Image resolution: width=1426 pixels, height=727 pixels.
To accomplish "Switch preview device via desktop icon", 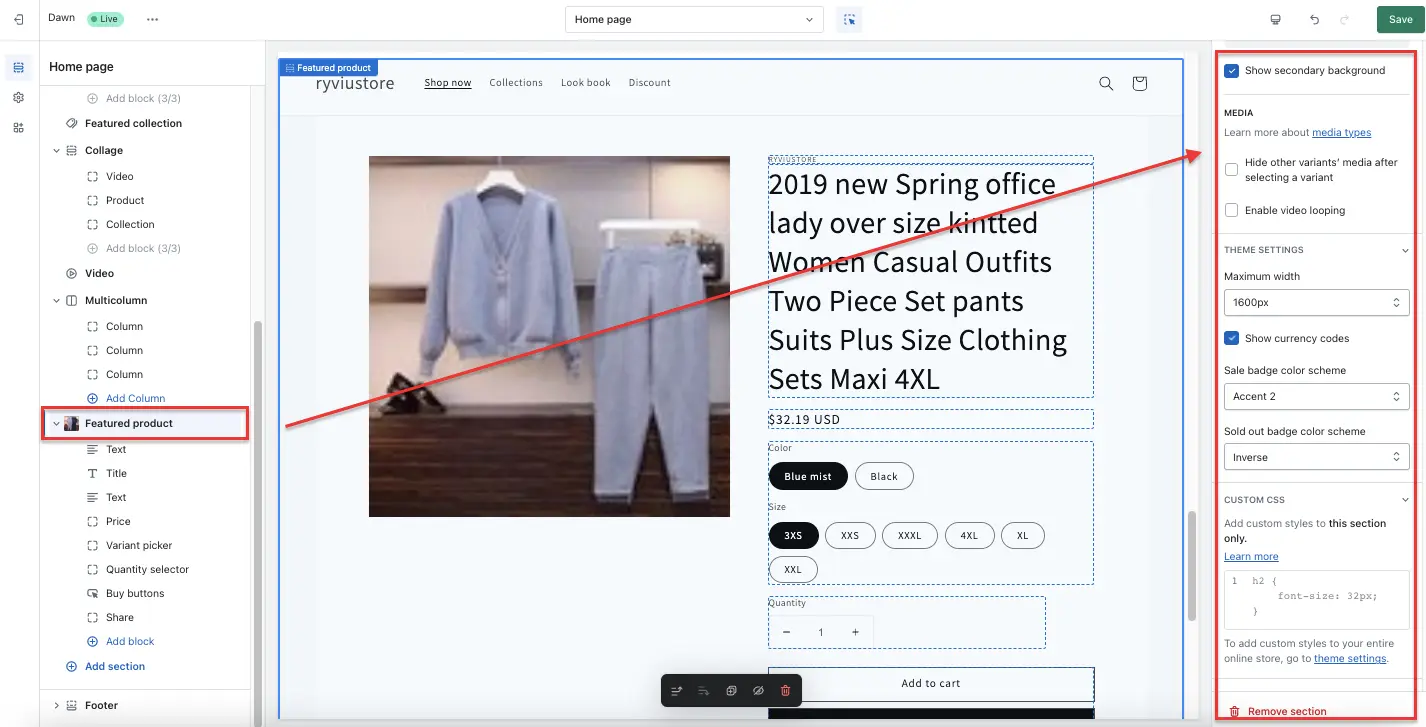I will click(1277, 18).
